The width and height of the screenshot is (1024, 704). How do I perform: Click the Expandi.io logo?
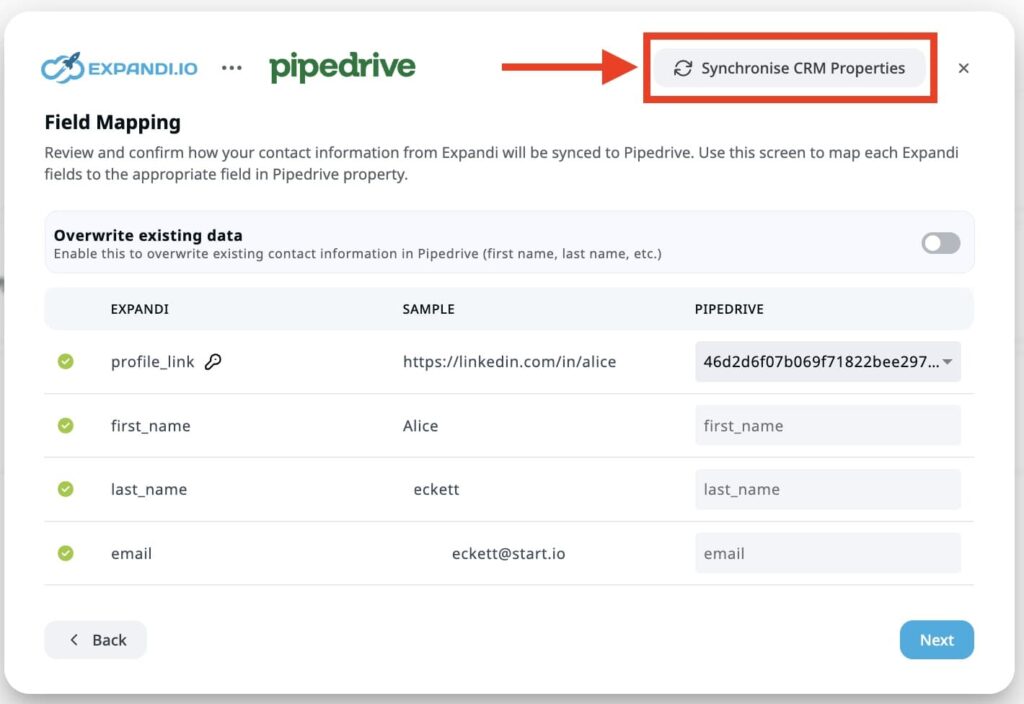[119, 68]
